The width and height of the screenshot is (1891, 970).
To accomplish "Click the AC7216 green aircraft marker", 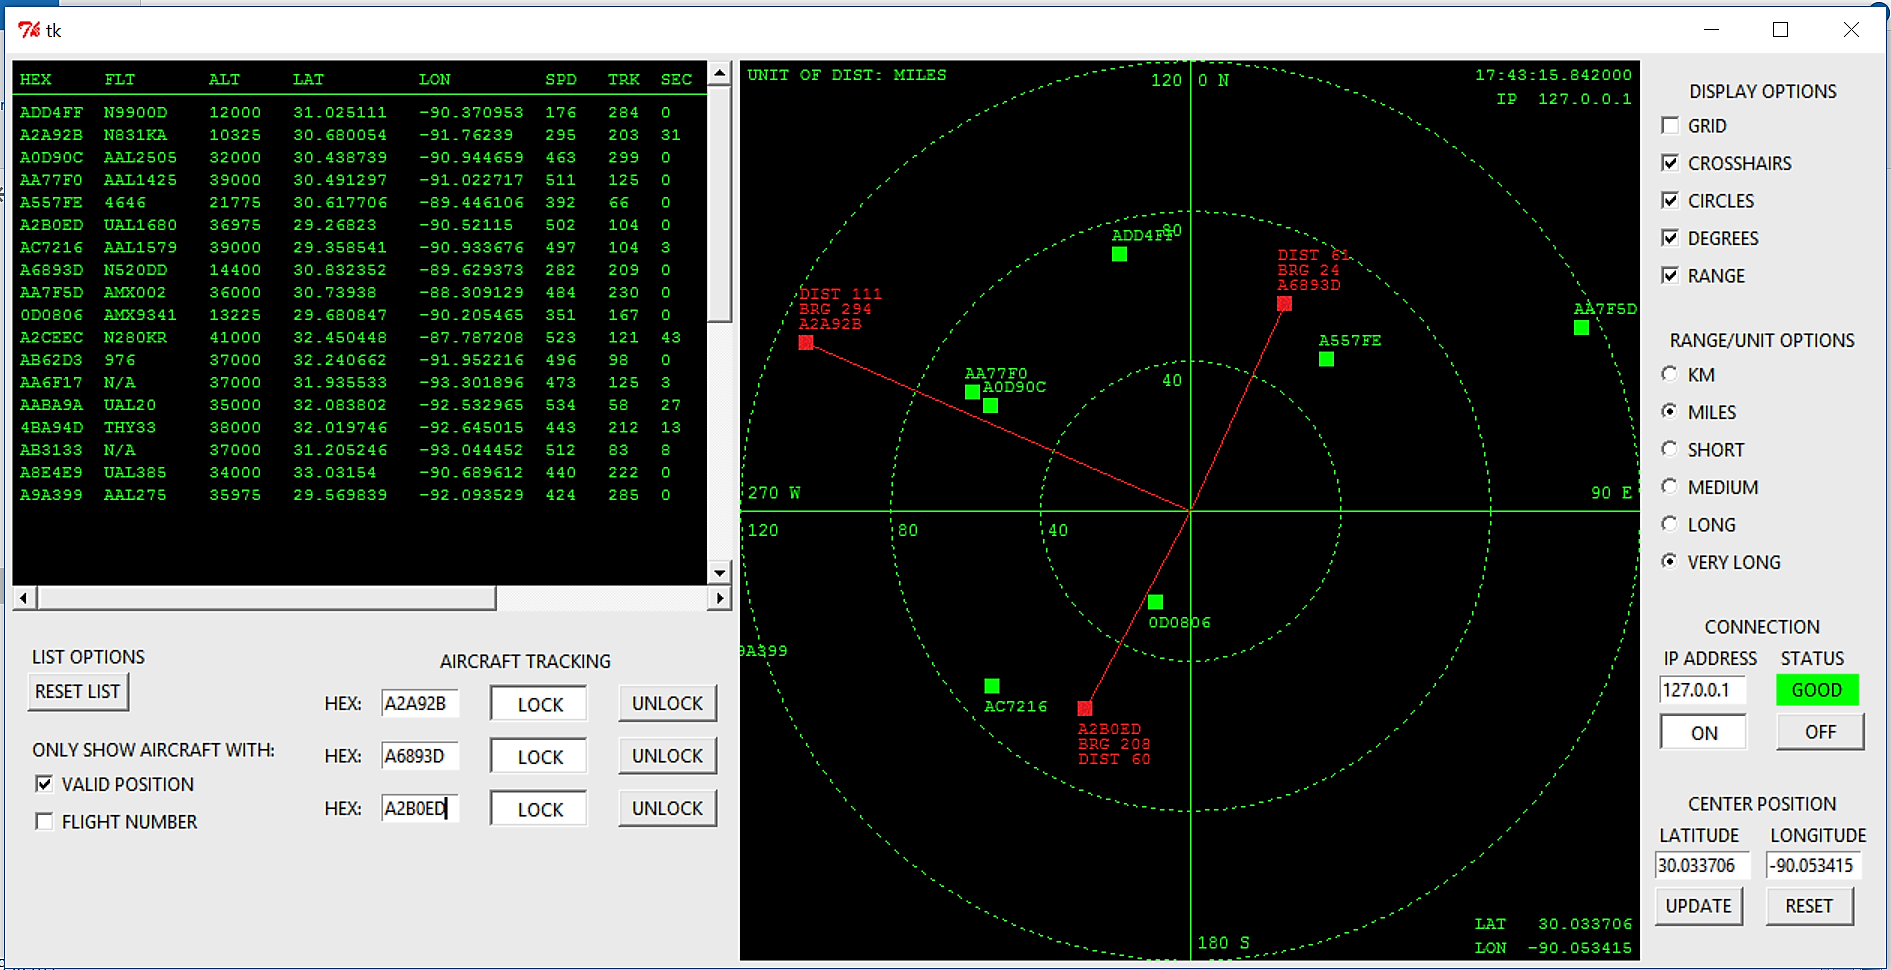I will pos(991,686).
